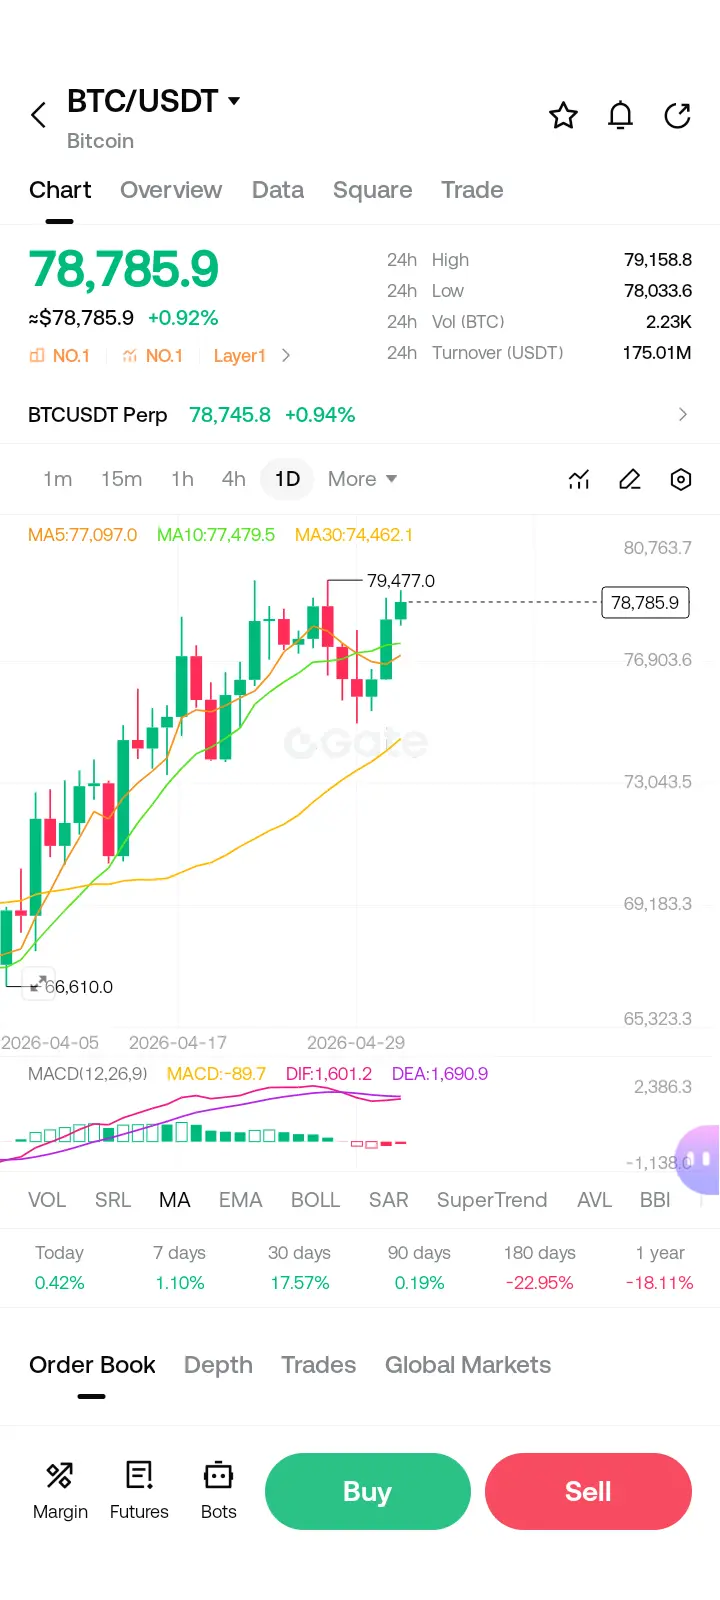Tap MACD(12,26,9) indicator label
Viewport: 720px width, 1600px height.
pyautogui.click(x=88, y=1074)
